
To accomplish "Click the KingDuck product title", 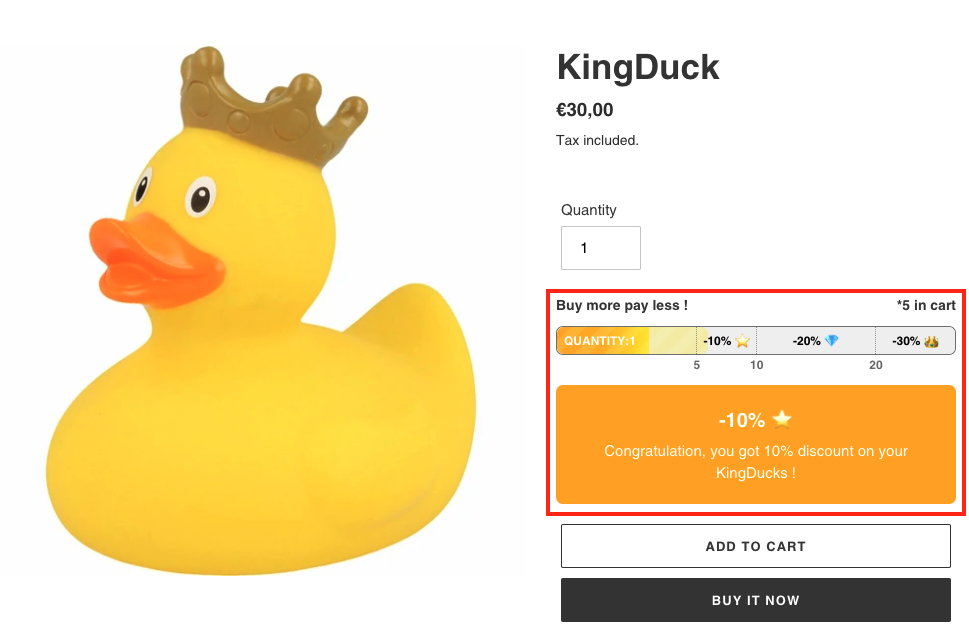I will 638,67.
